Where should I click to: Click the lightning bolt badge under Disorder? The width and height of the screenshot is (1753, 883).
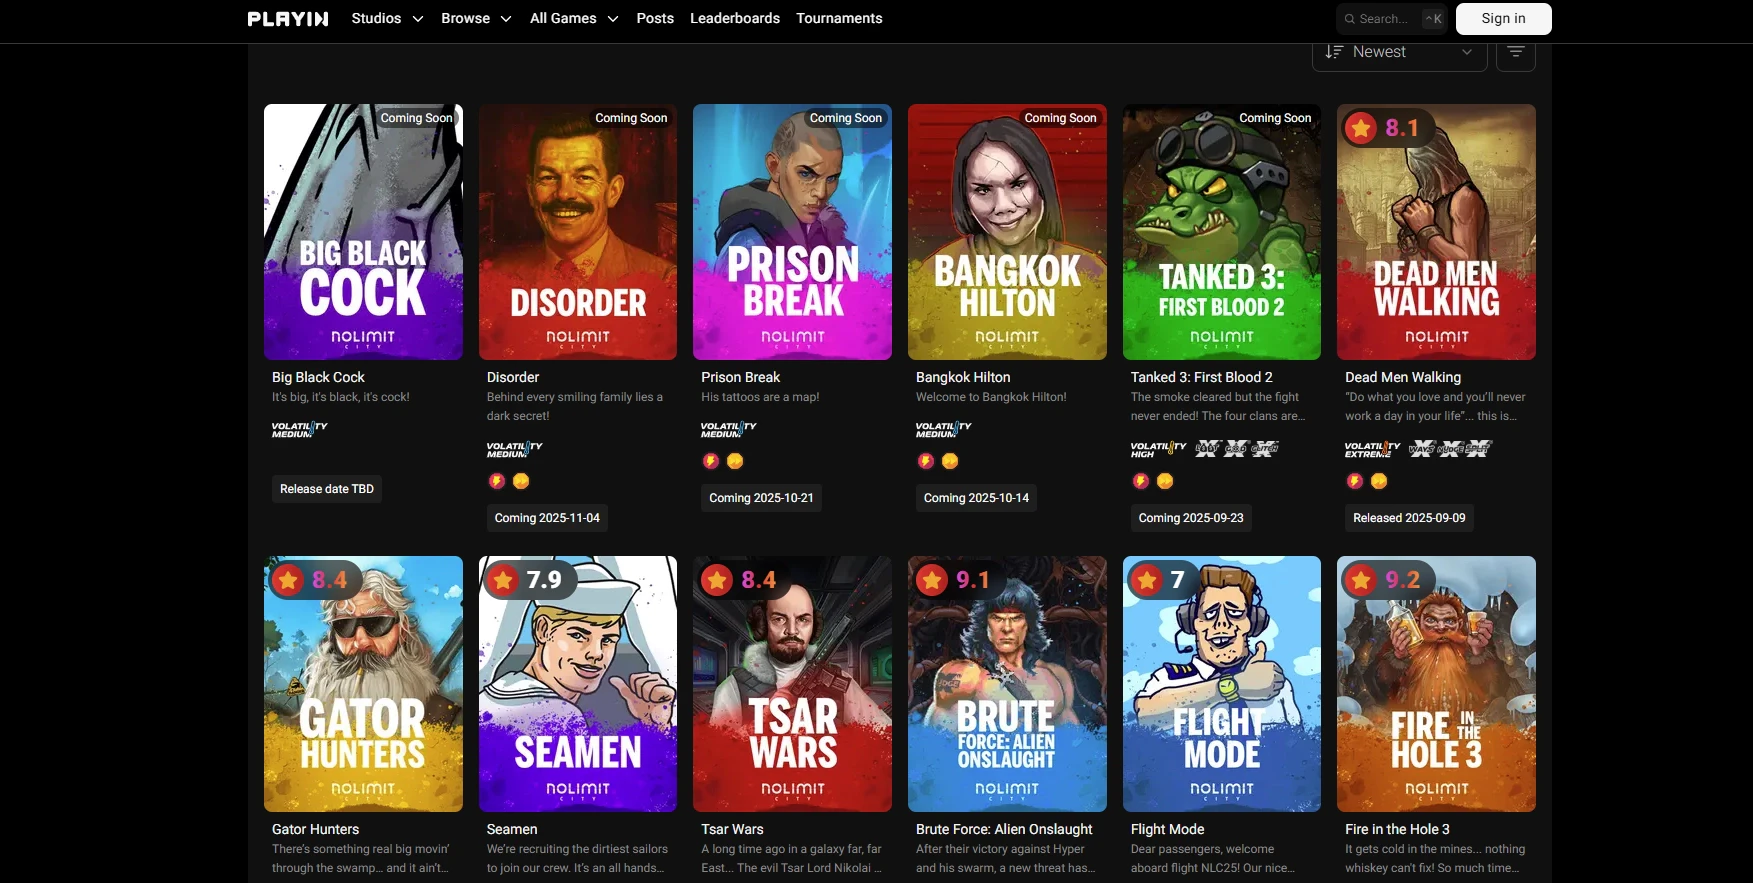tap(497, 481)
